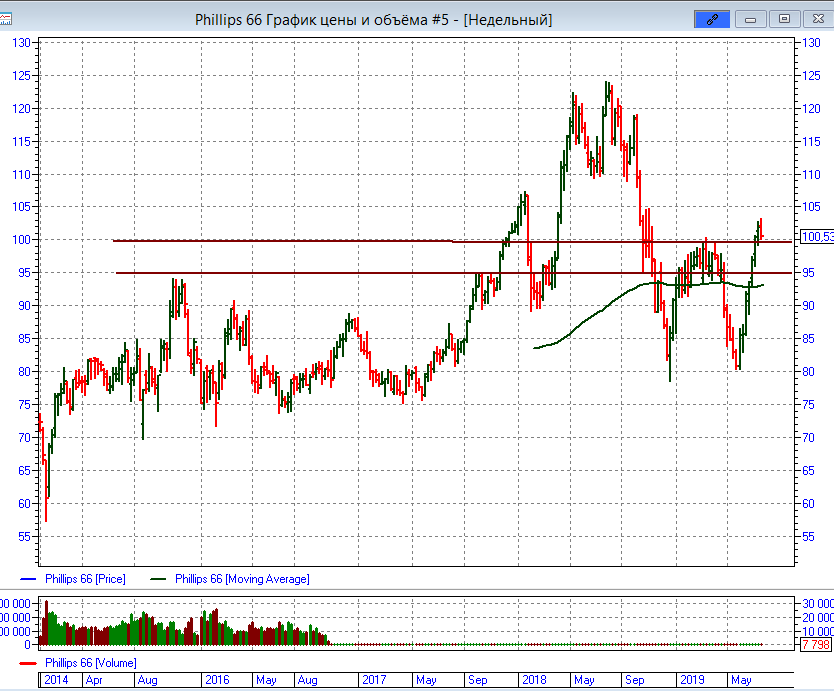Screen dimensions: 834x691
Task: Select the Apr marker on the time axis
Action: click(93, 680)
